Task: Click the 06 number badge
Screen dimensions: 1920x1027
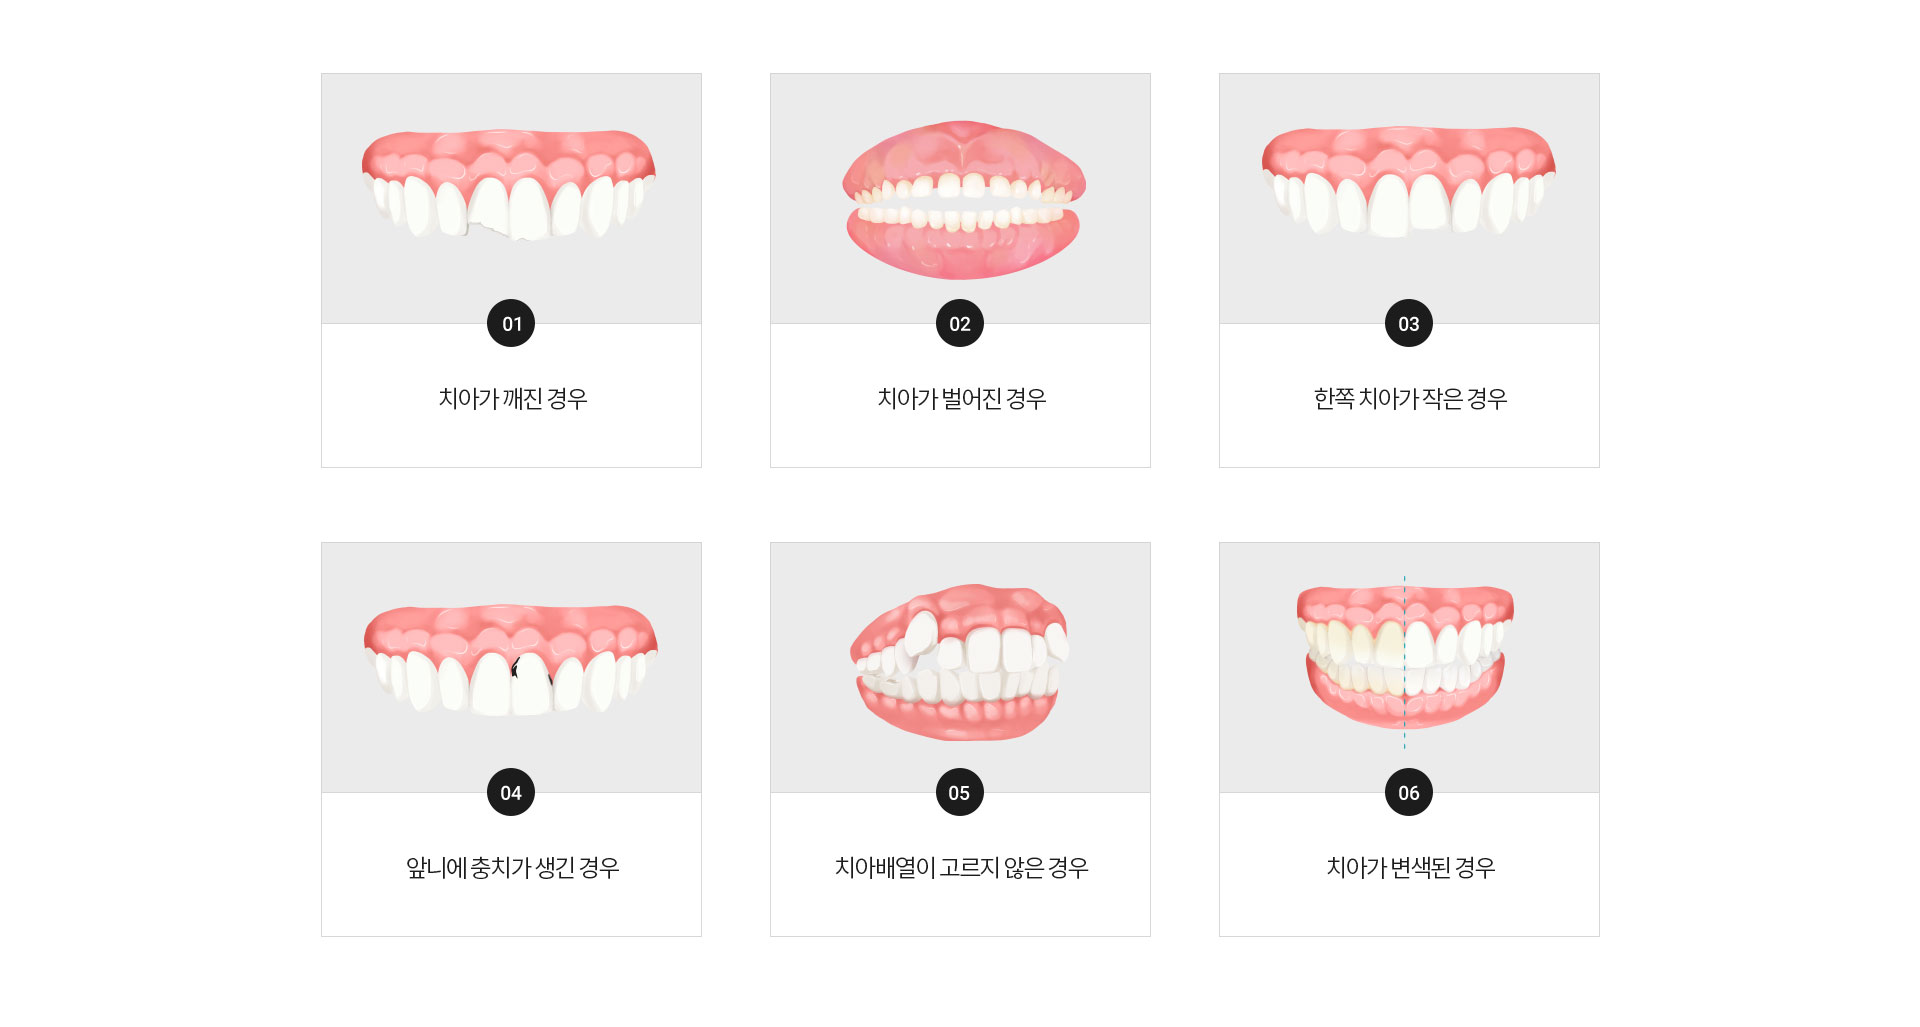Action: coord(1409,792)
